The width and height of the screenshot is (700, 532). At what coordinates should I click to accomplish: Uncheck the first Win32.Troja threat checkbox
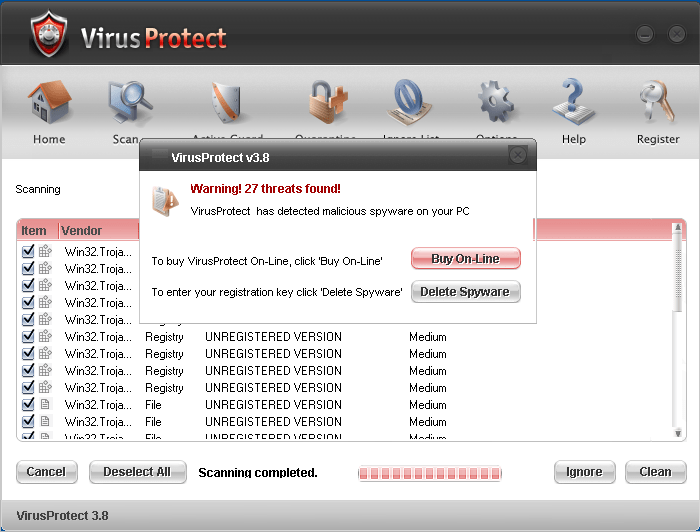28,251
